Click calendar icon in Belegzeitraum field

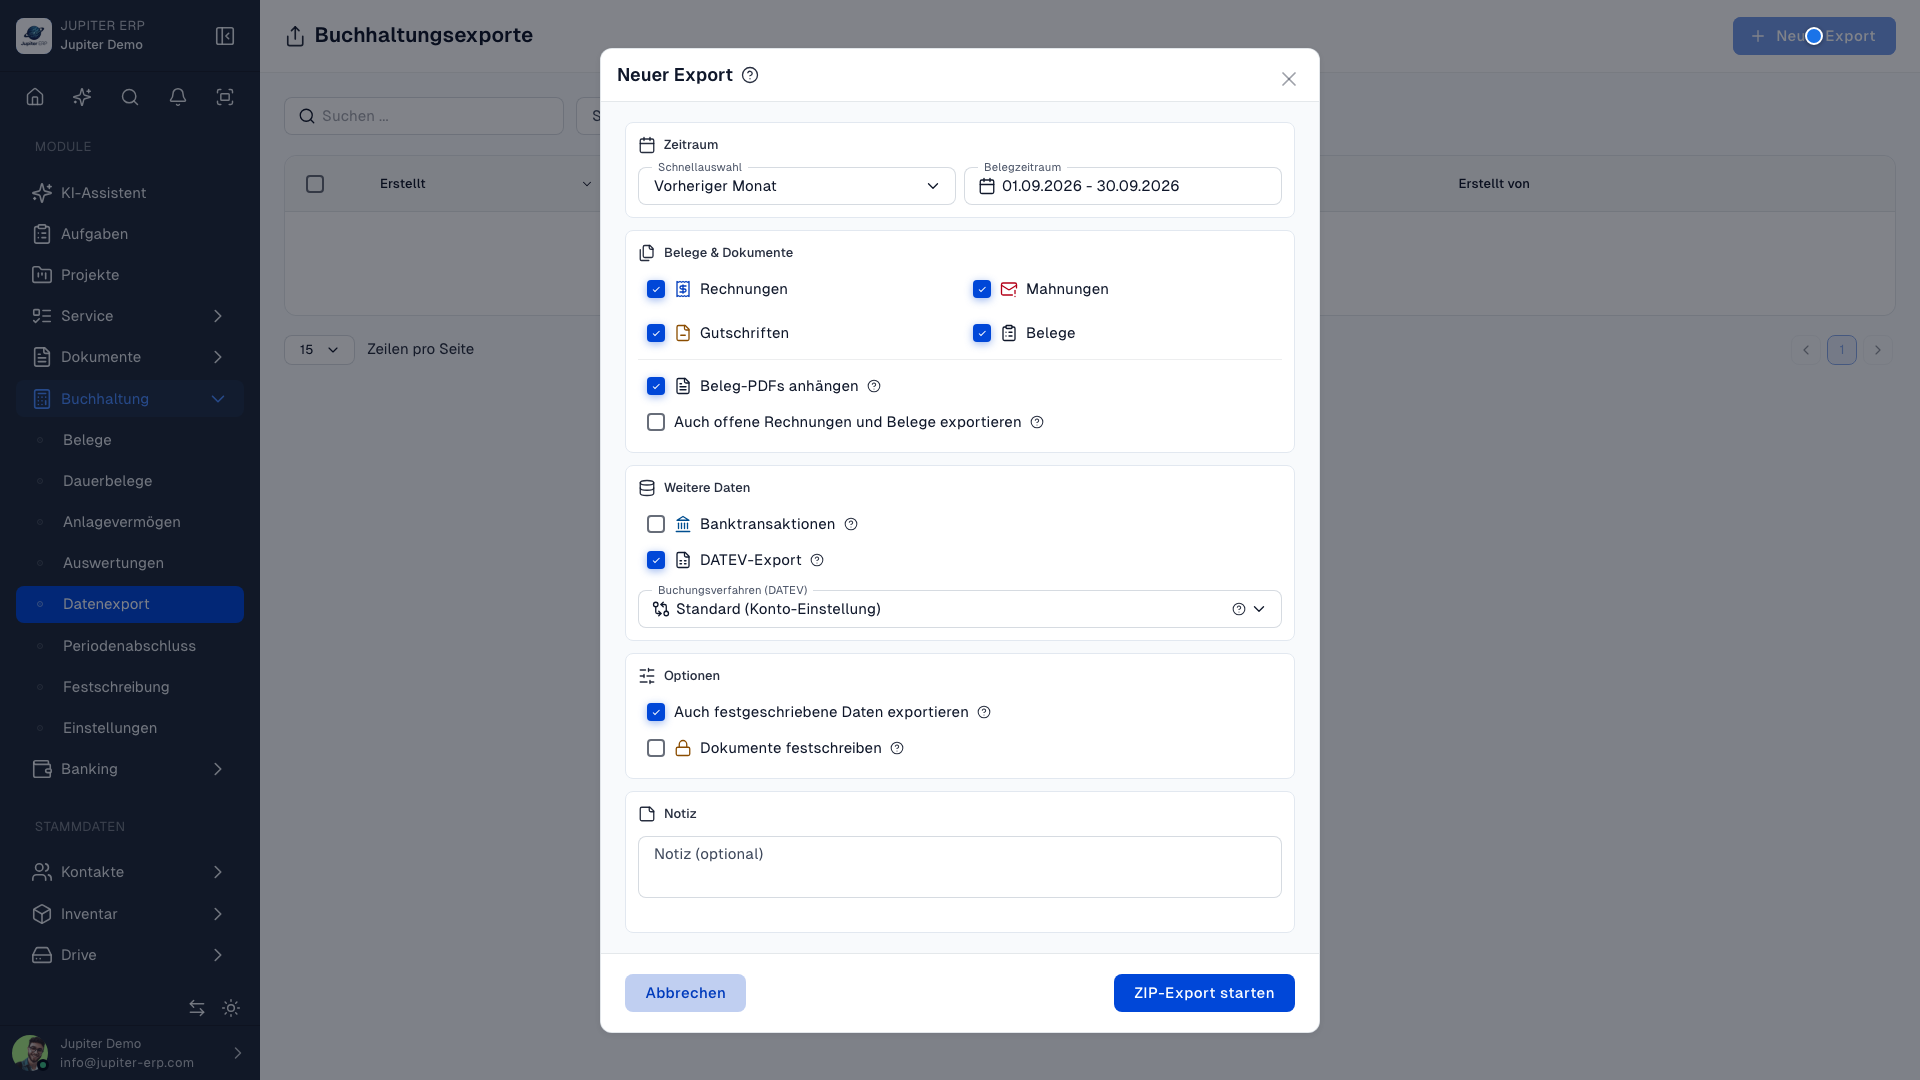[x=987, y=186]
